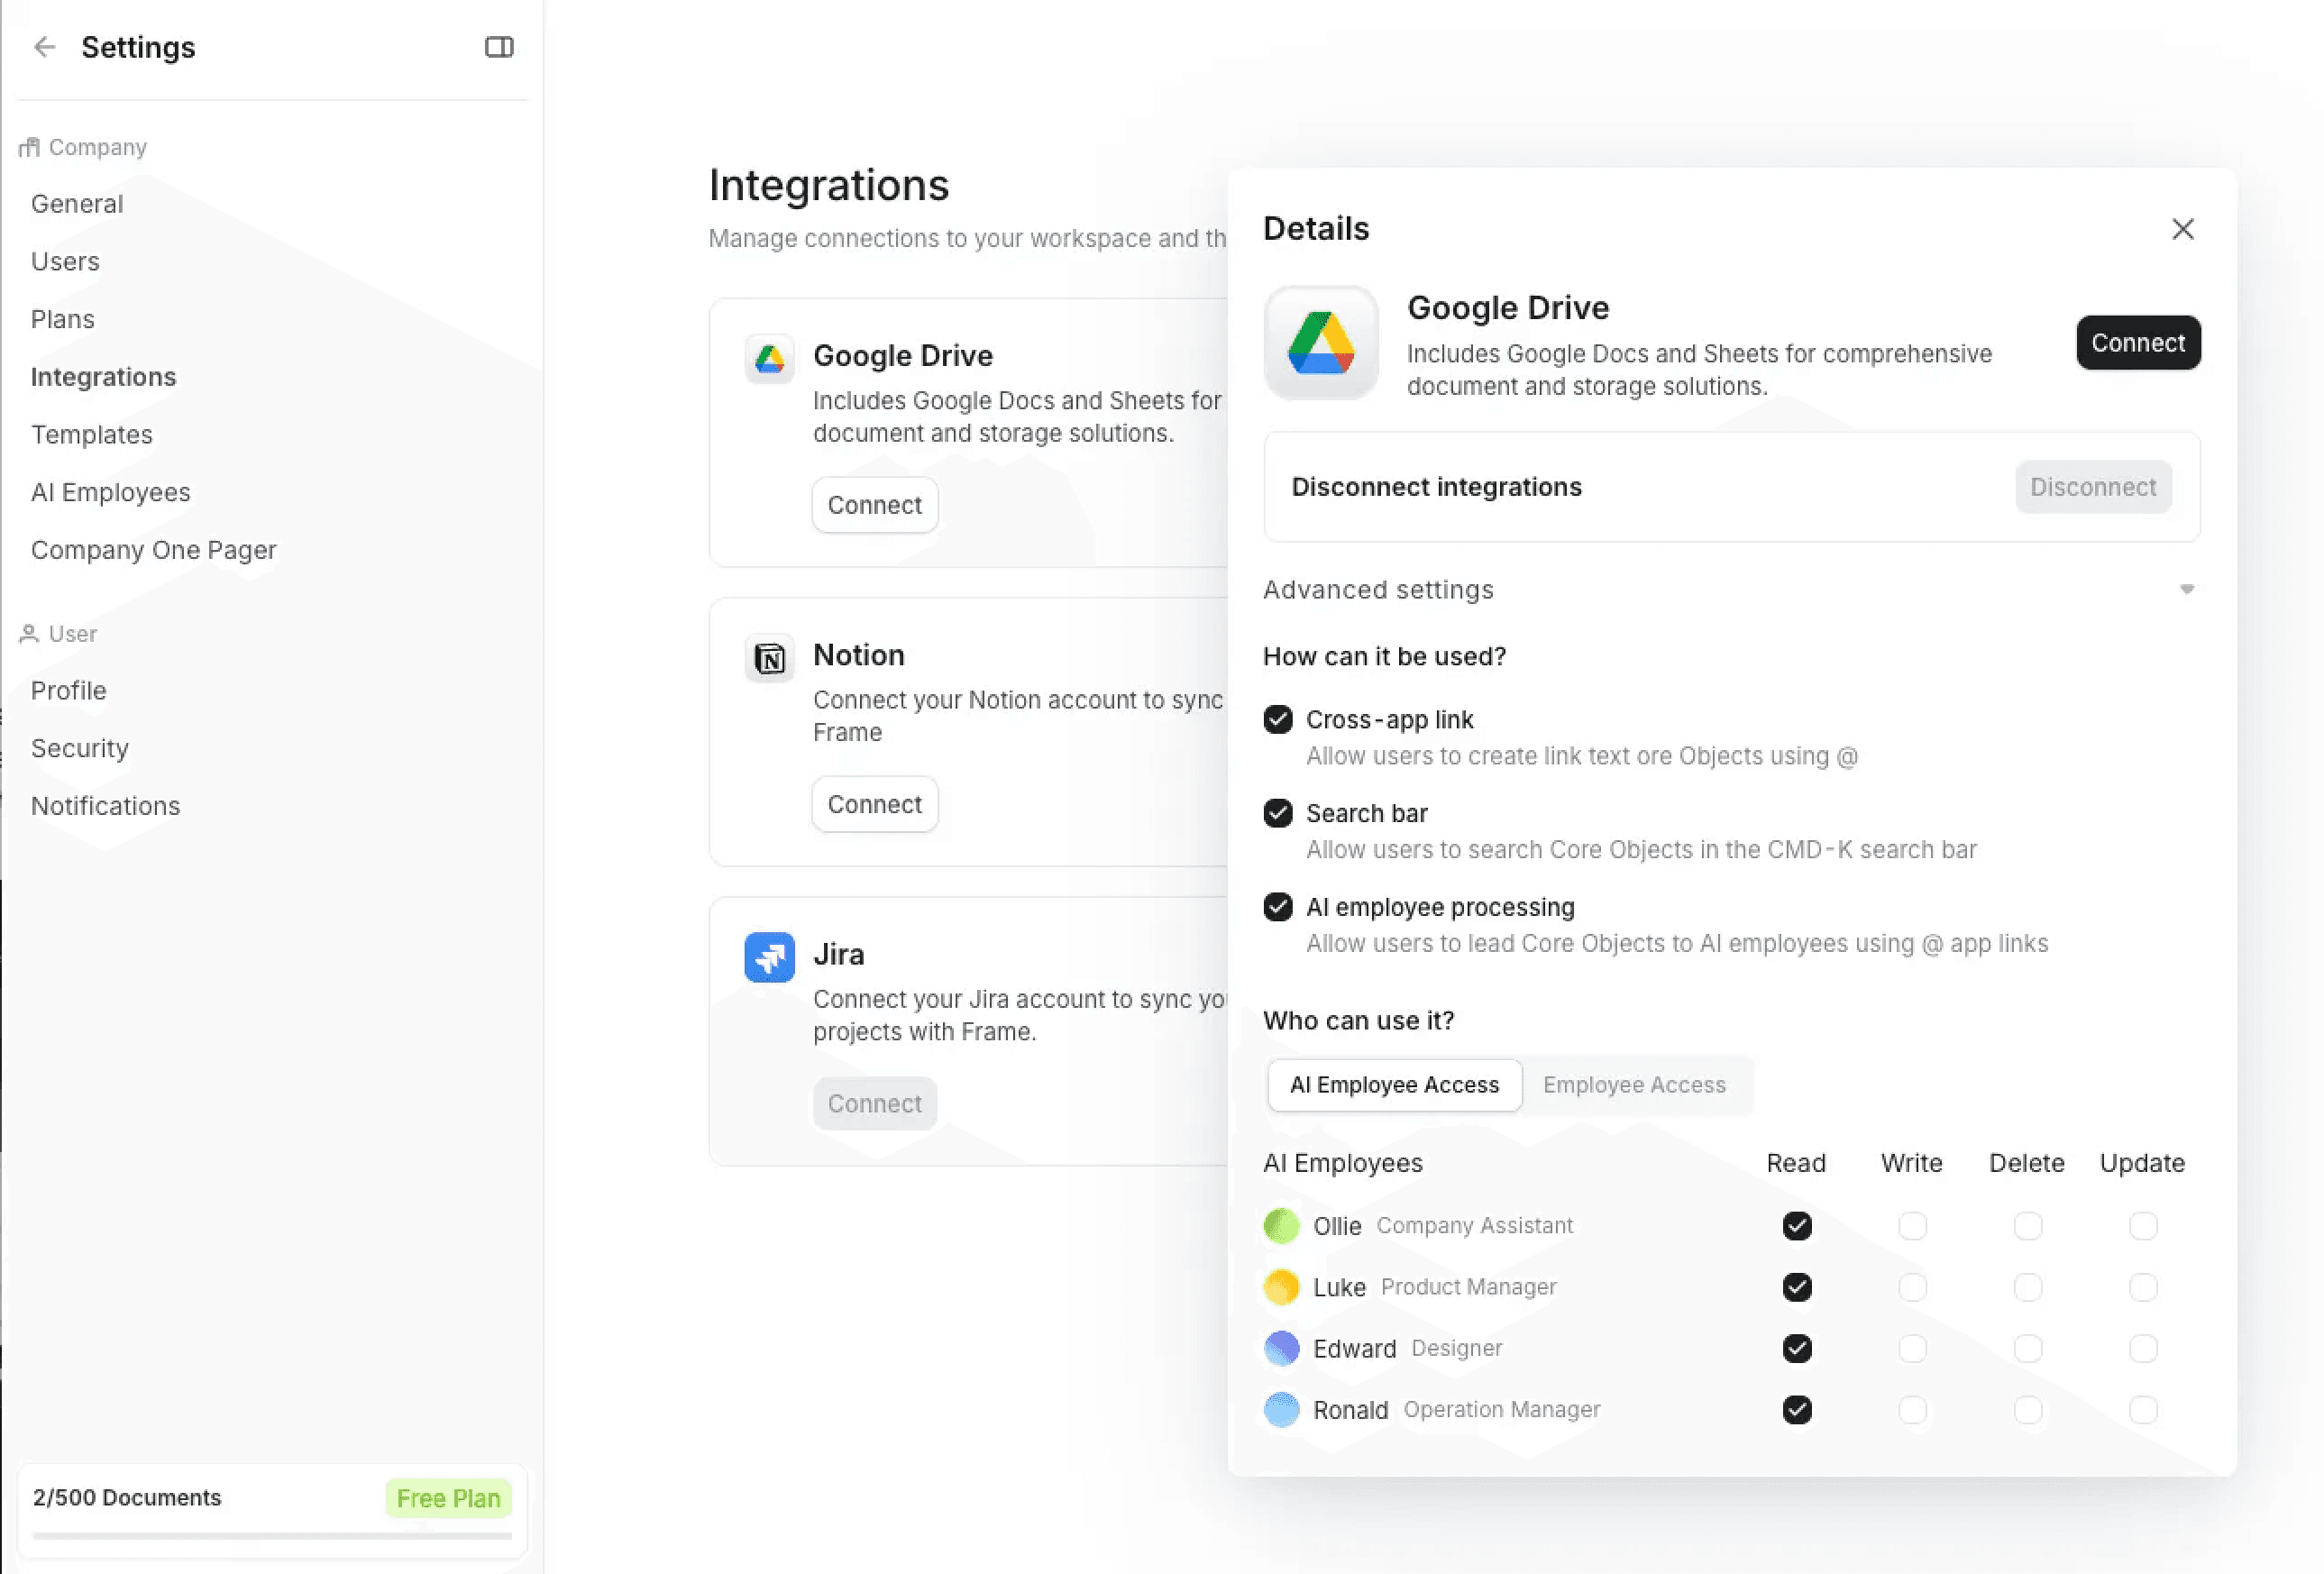Open the Templates settings page
This screenshot has height=1574, width=2324.
[x=91, y=434]
